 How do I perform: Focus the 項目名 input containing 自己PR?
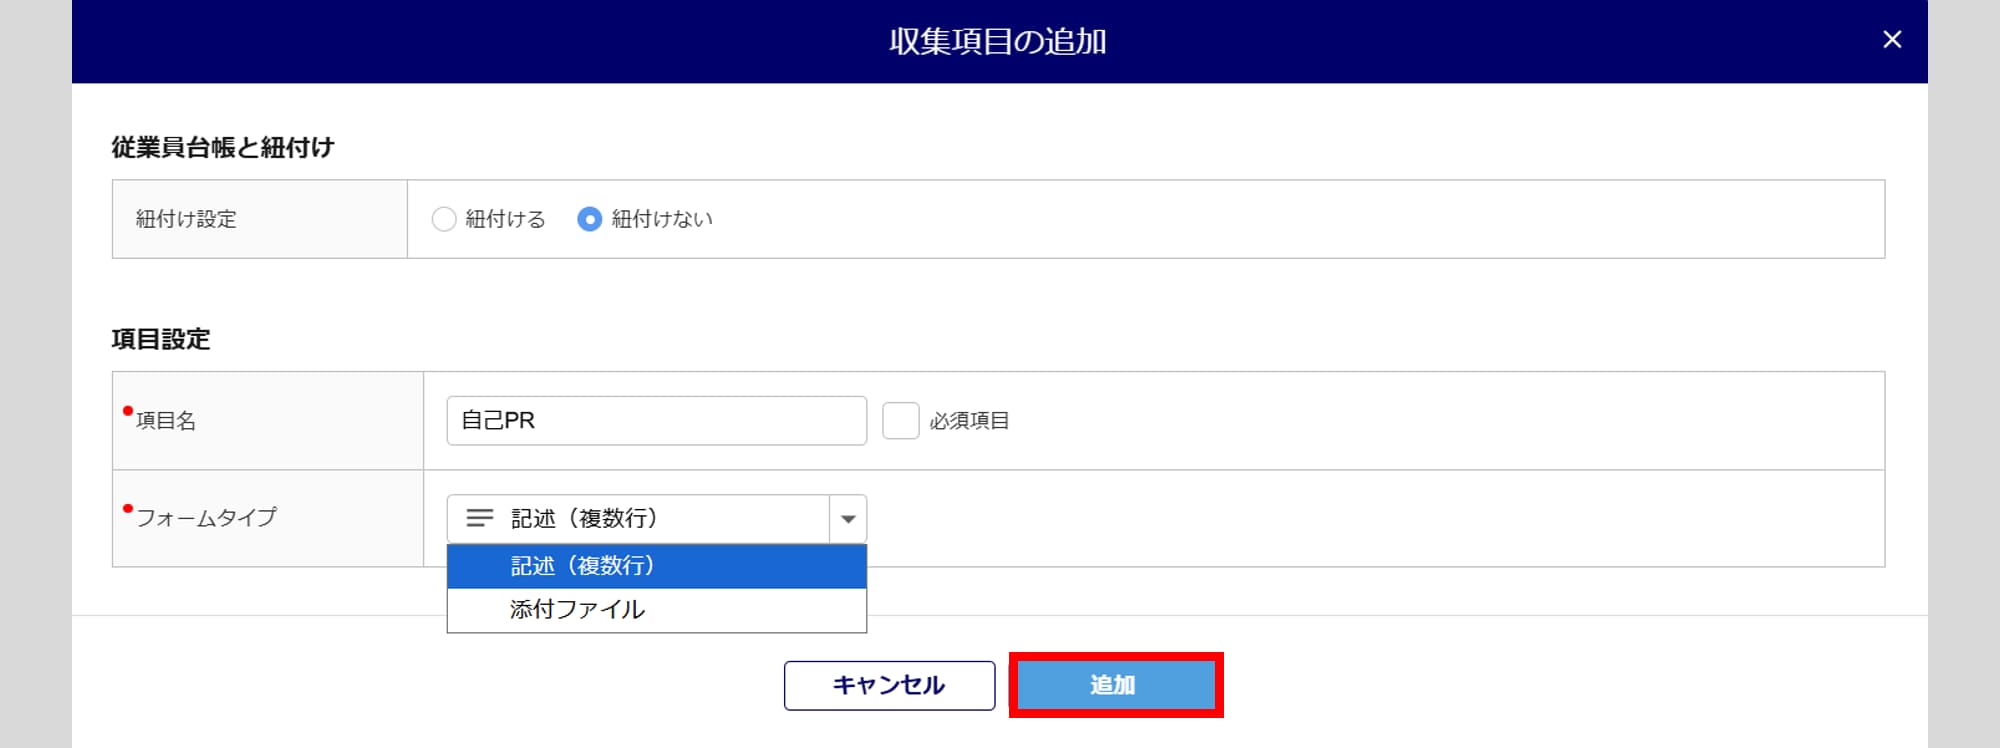tap(657, 421)
